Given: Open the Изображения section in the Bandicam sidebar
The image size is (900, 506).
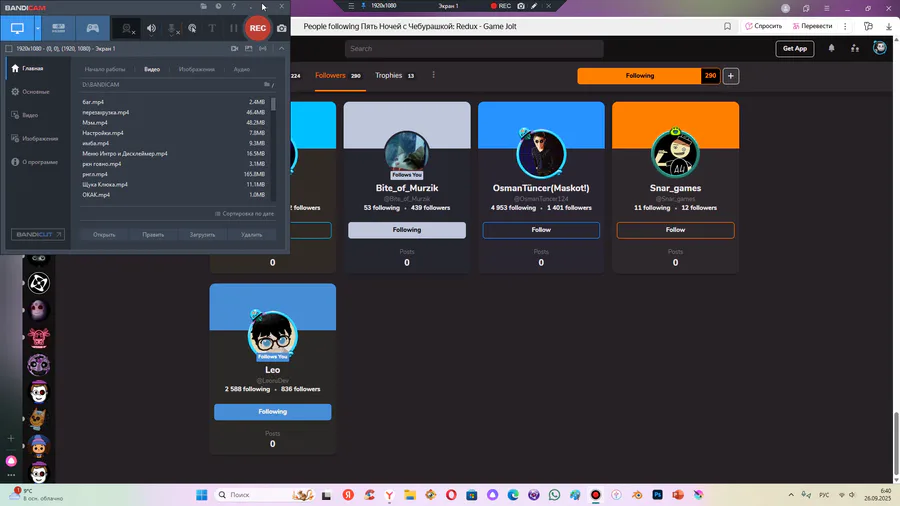Looking at the screenshot, I should coord(36,139).
